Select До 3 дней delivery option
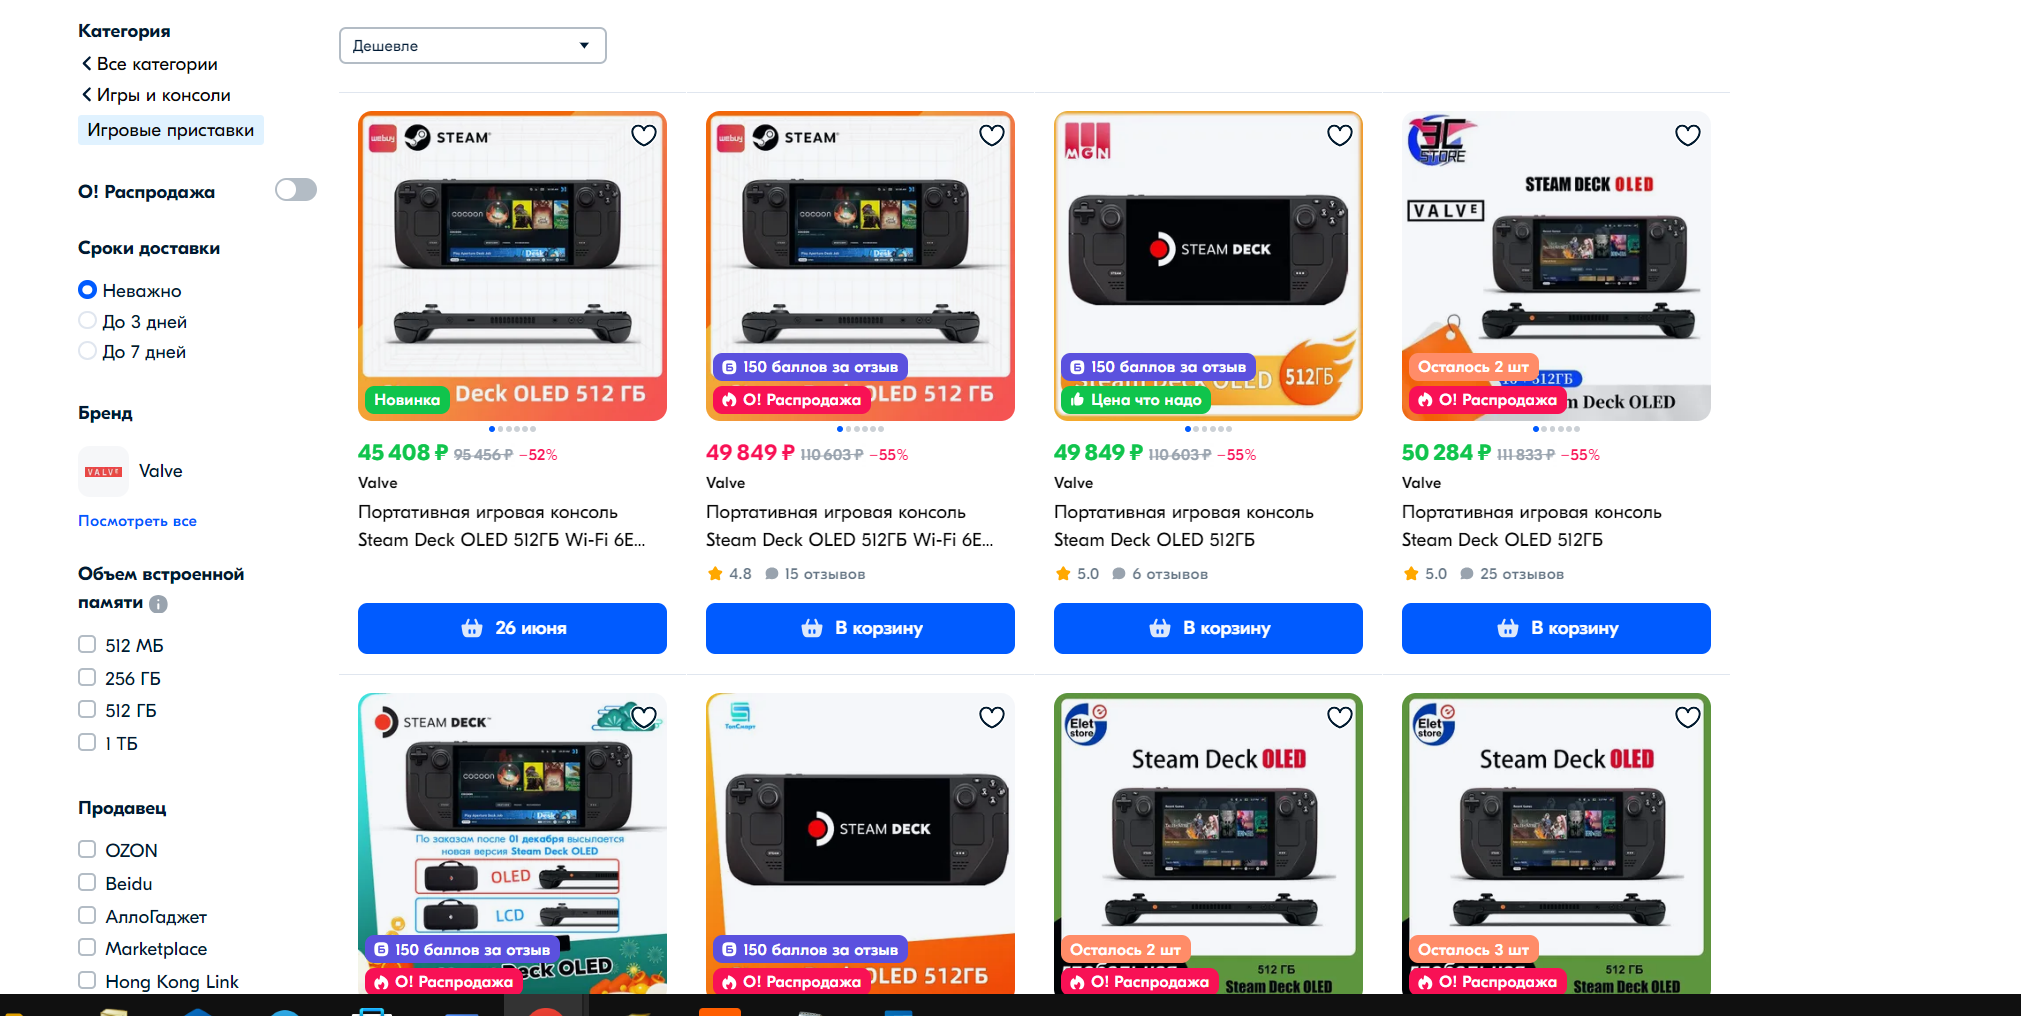Viewport: 2021px width, 1016px height. [87, 321]
